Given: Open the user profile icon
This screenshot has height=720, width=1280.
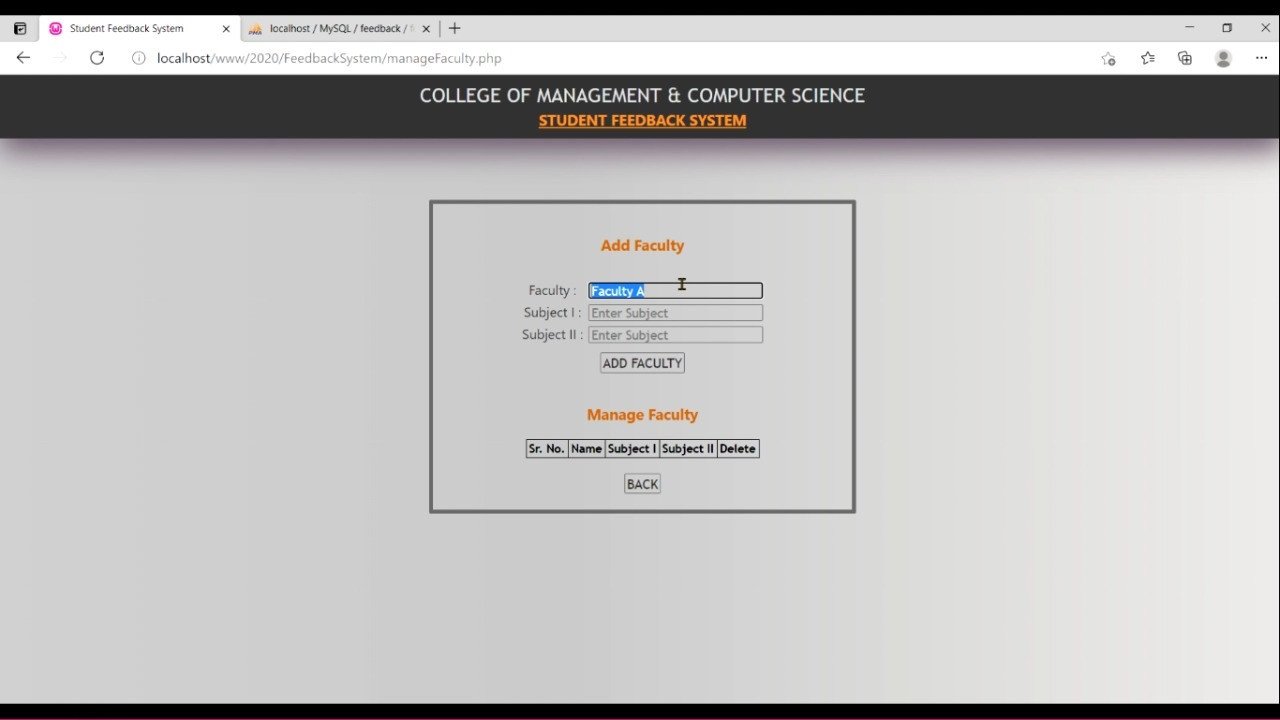Looking at the screenshot, I should (x=1223, y=58).
